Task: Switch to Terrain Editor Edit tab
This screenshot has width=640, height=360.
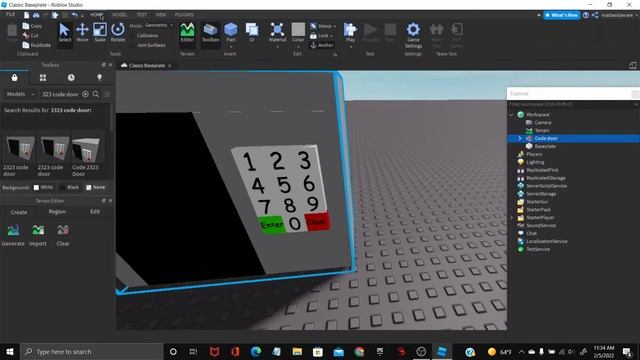Action: tap(95, 212)
